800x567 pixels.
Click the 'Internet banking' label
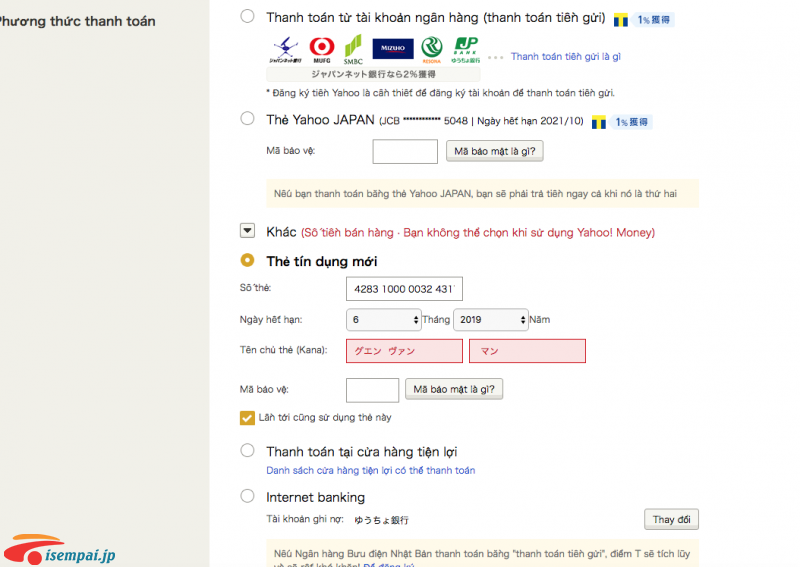315,497
